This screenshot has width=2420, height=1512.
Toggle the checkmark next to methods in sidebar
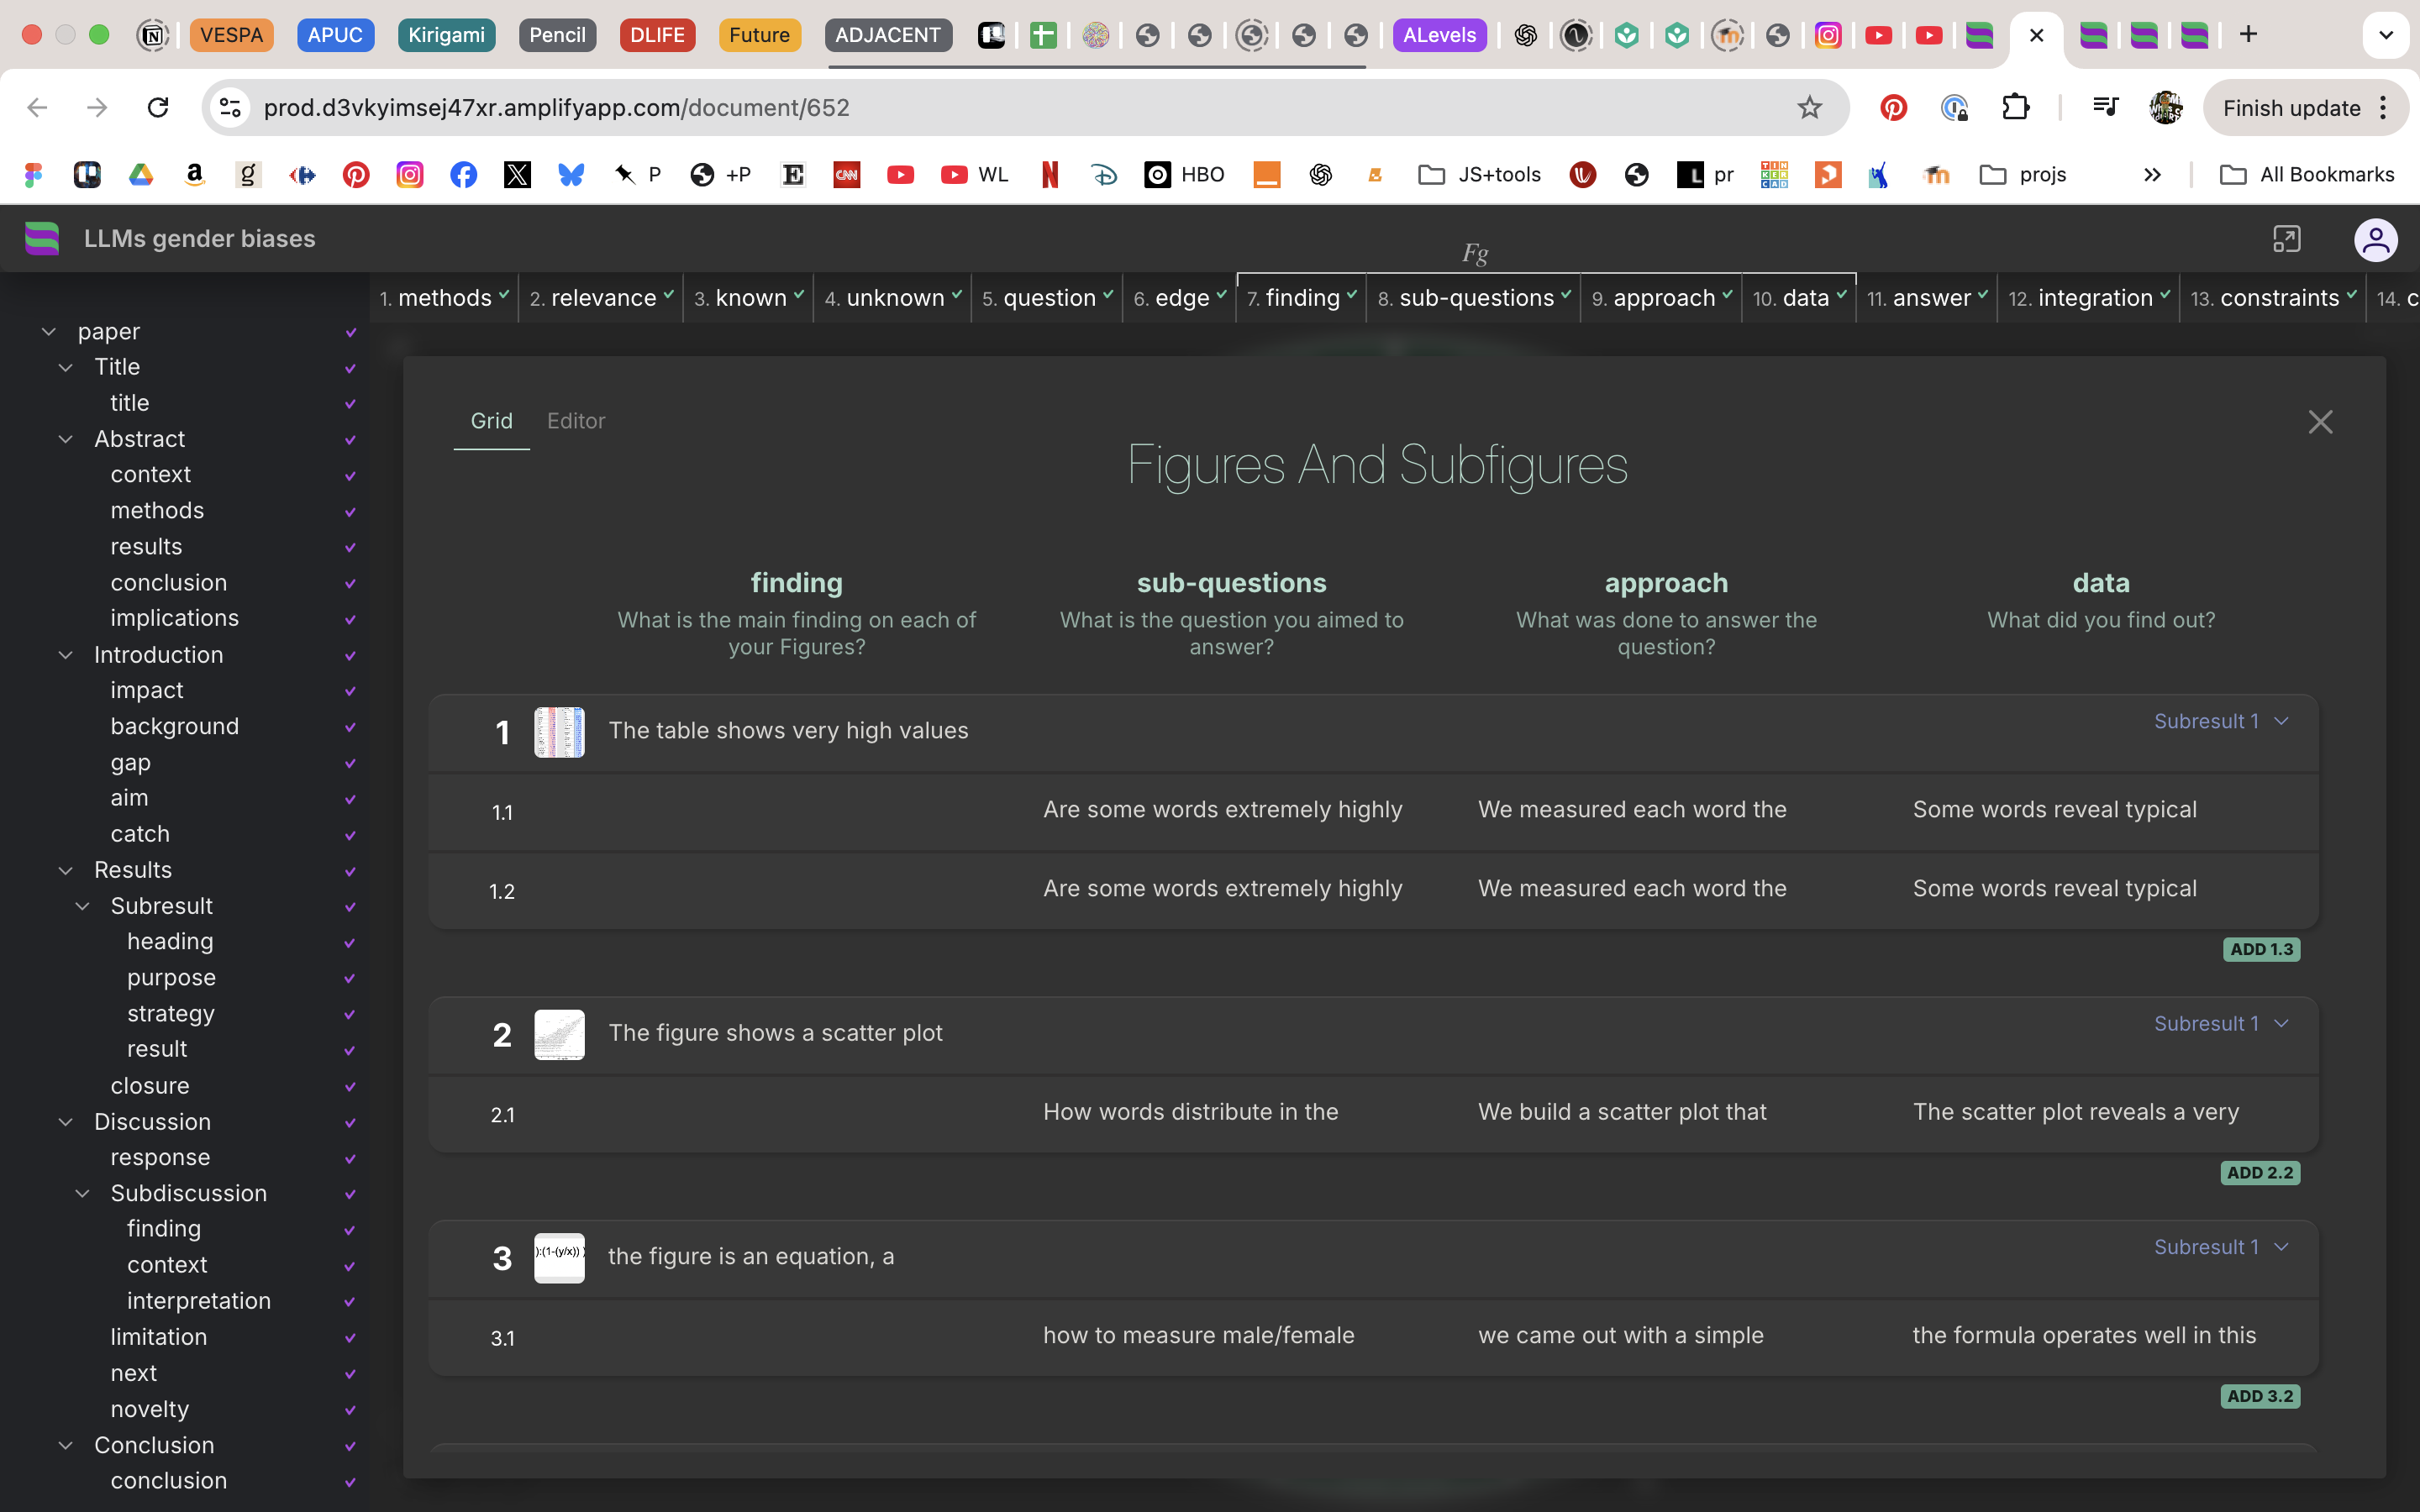coord(350,512)
